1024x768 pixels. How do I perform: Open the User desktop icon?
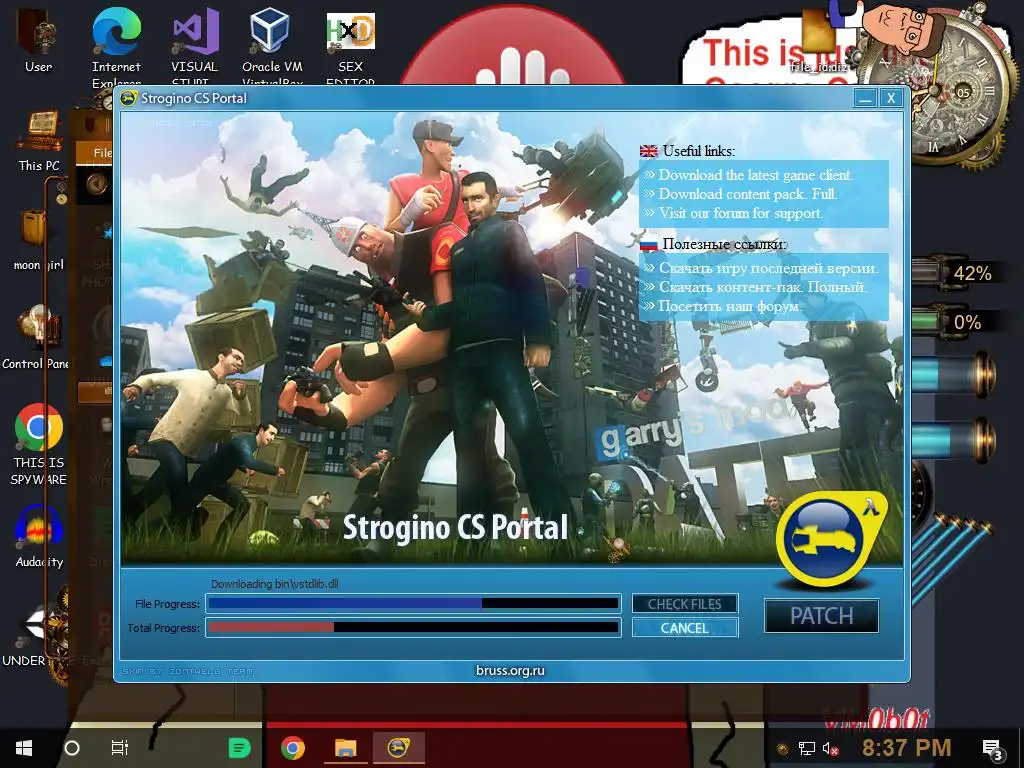[38, 39]
